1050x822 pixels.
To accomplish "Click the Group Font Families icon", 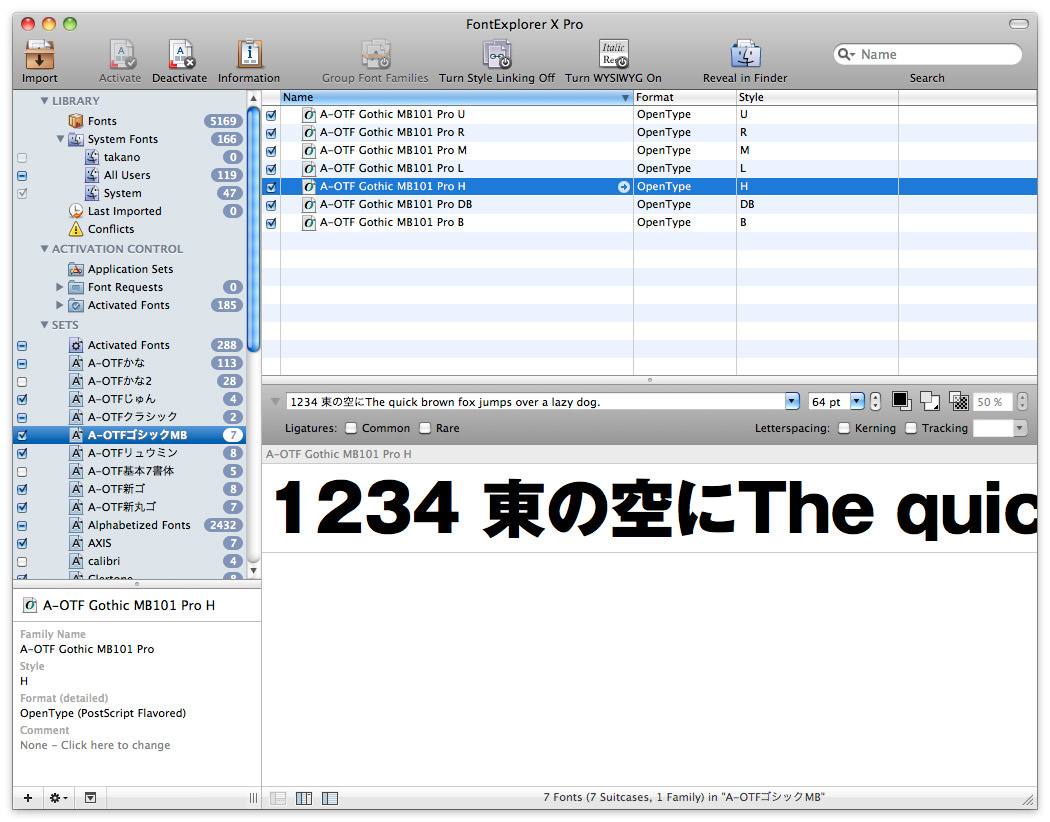I will point(375,55).
